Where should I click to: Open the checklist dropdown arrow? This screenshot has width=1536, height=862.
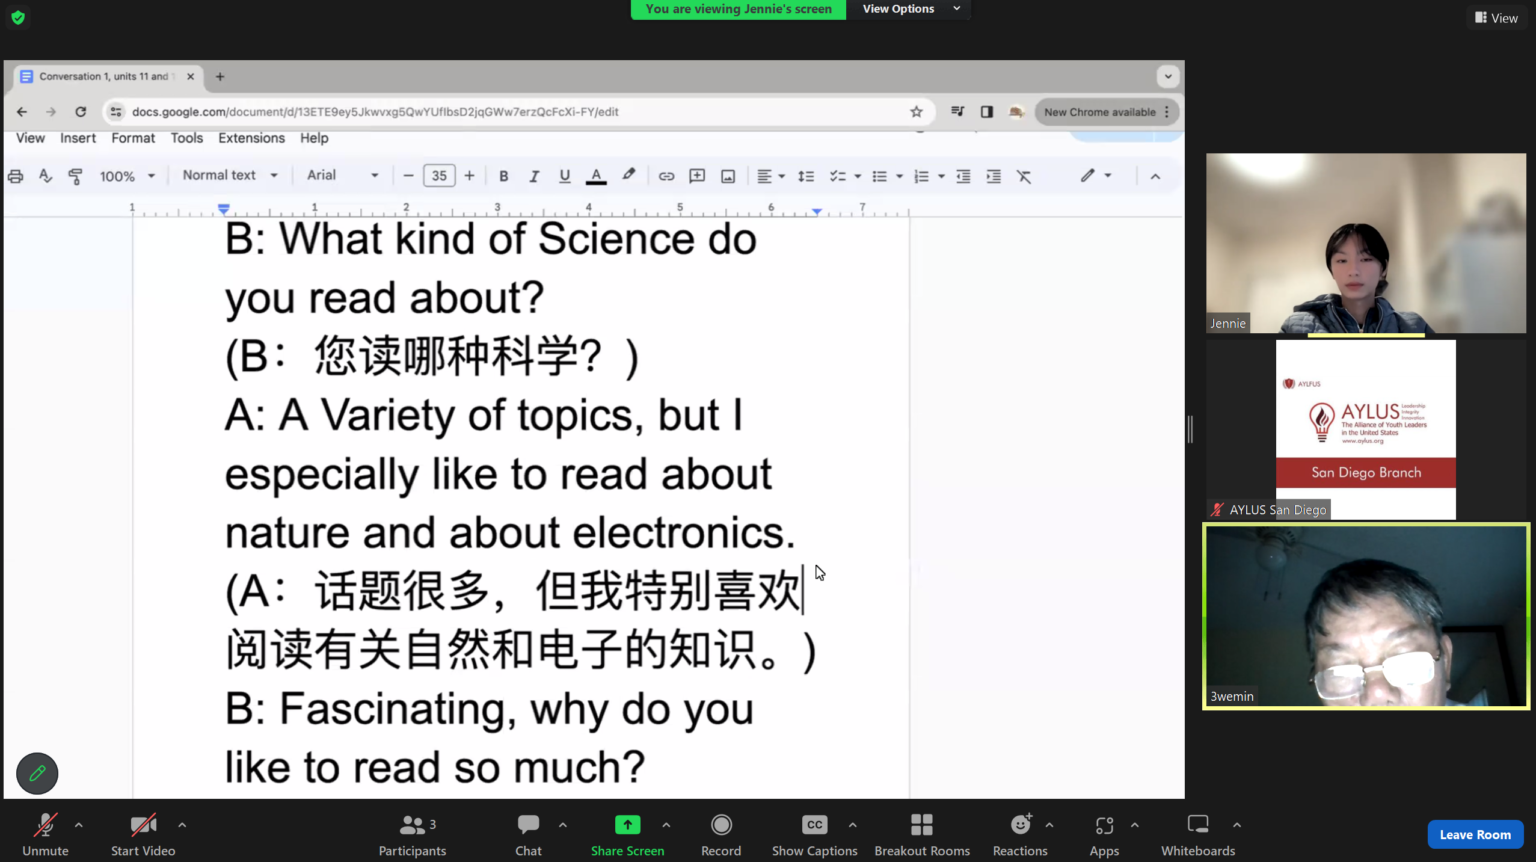point(858,176)
